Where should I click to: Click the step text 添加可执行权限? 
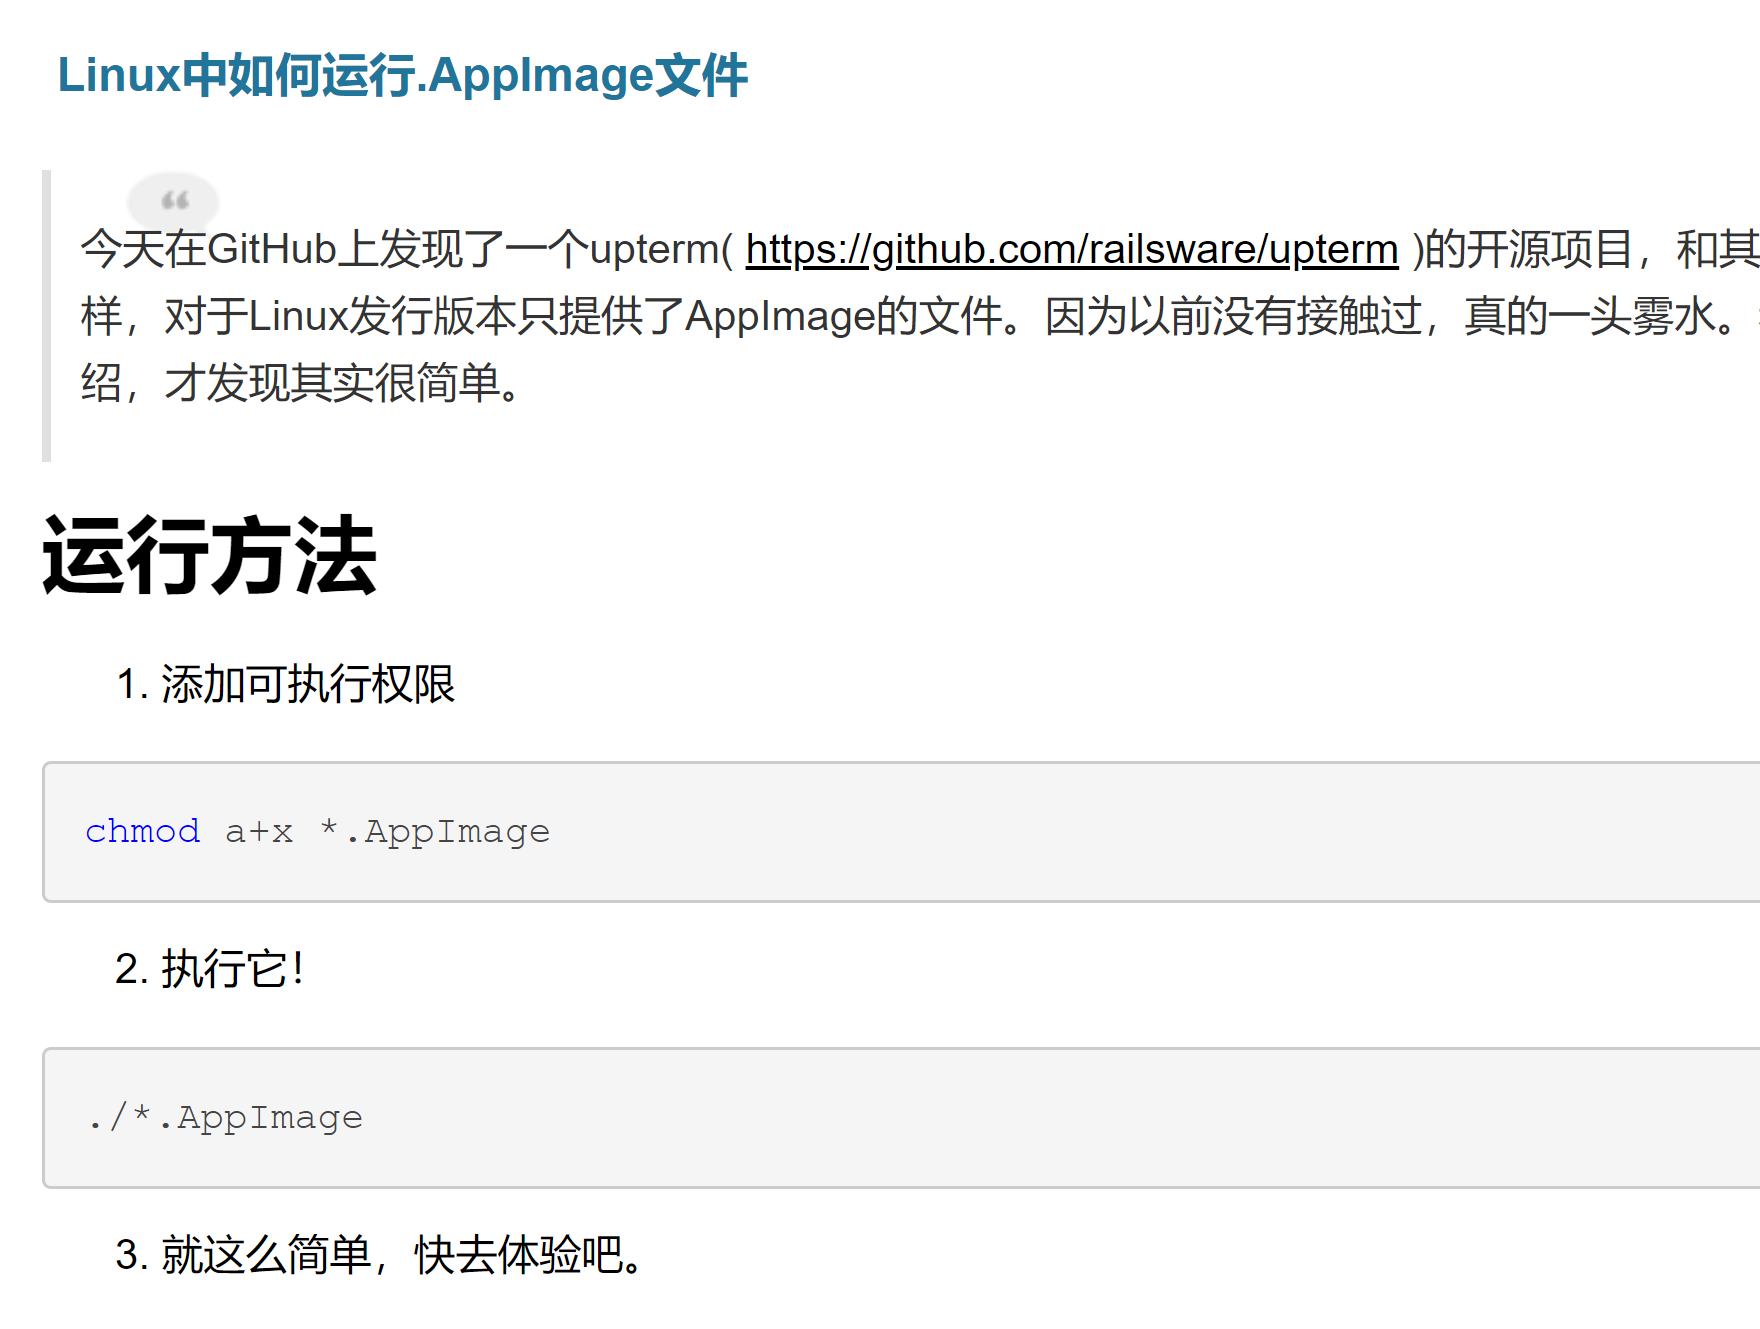(307, 685)
